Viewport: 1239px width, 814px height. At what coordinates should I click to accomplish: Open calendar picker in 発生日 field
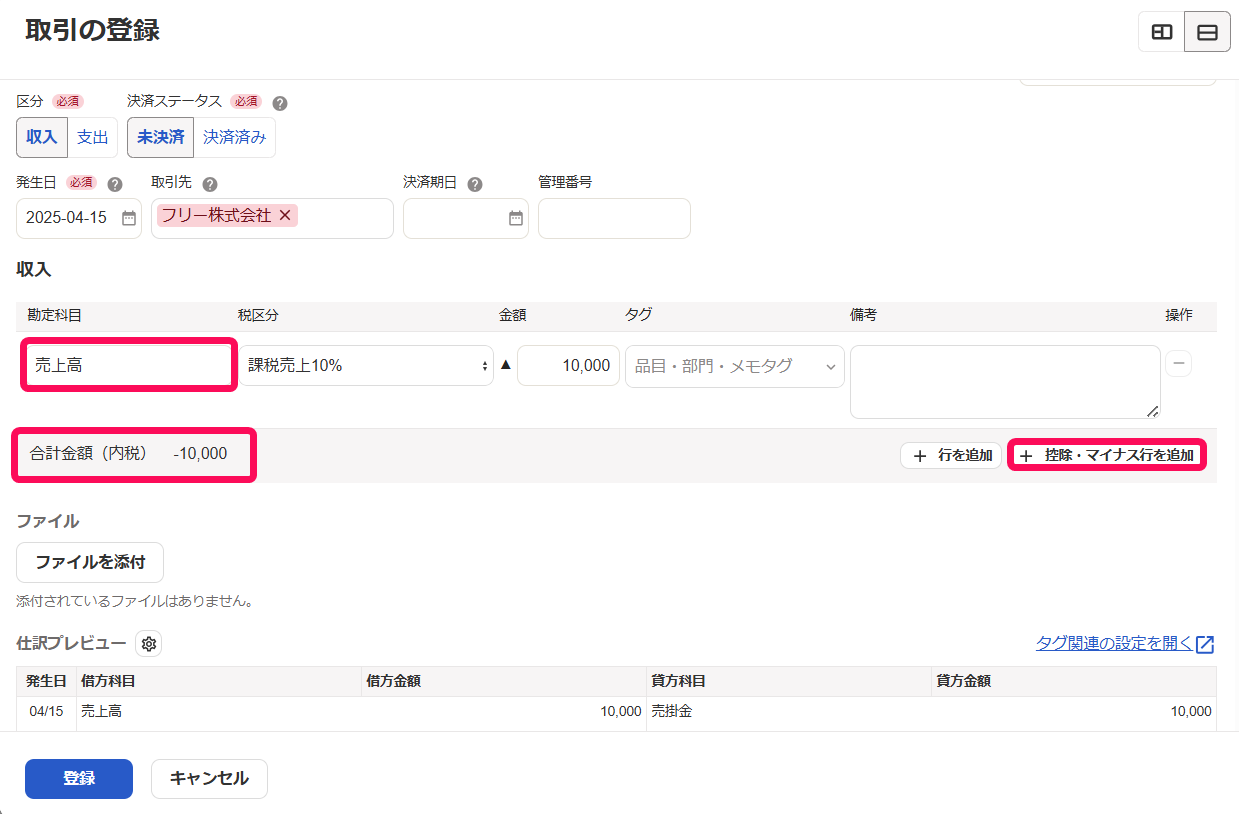(x=129, y=218)
